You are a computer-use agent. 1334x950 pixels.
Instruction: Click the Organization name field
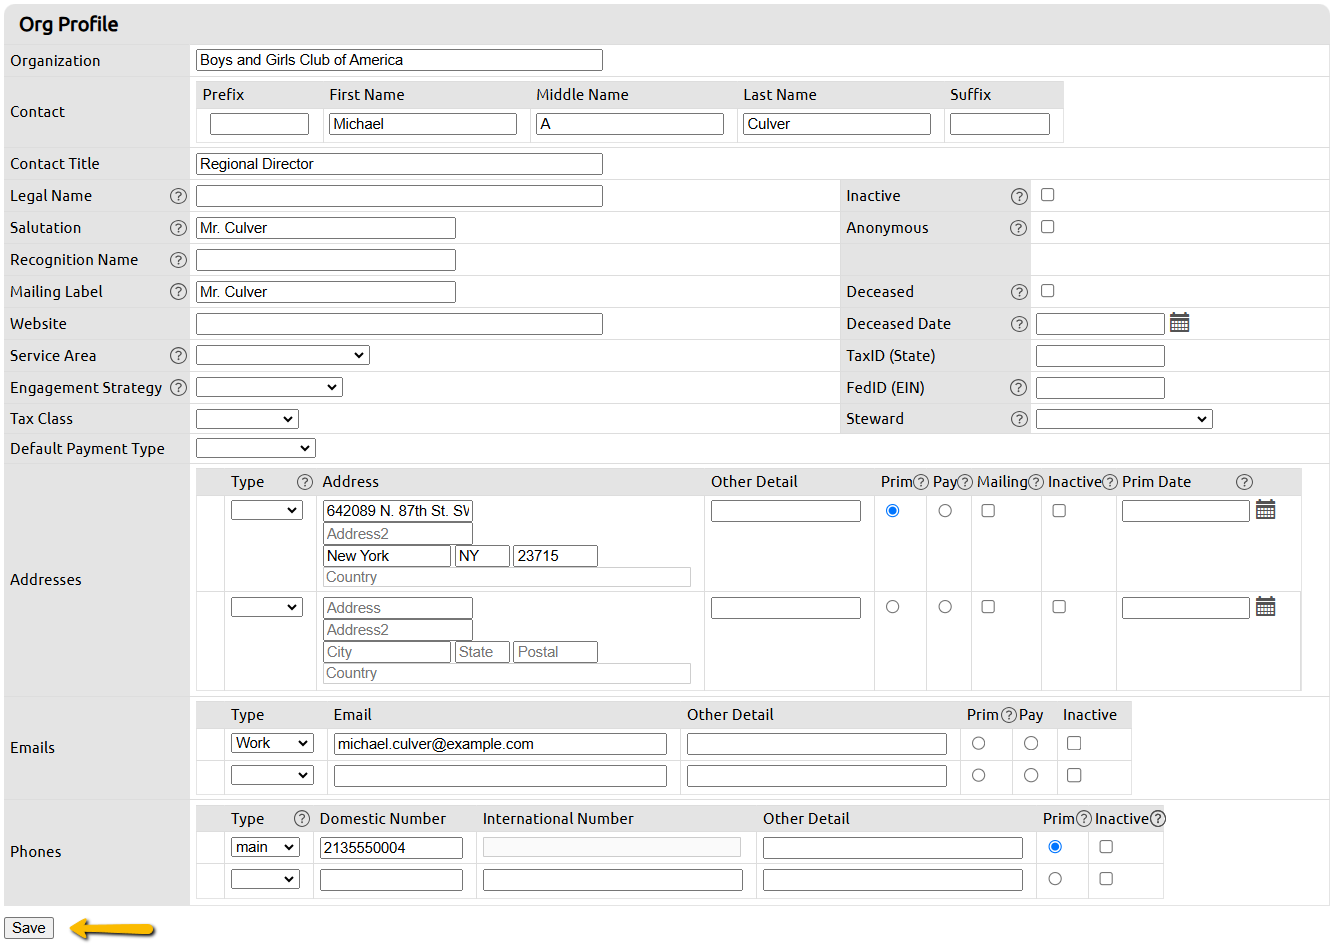[399, 60]
